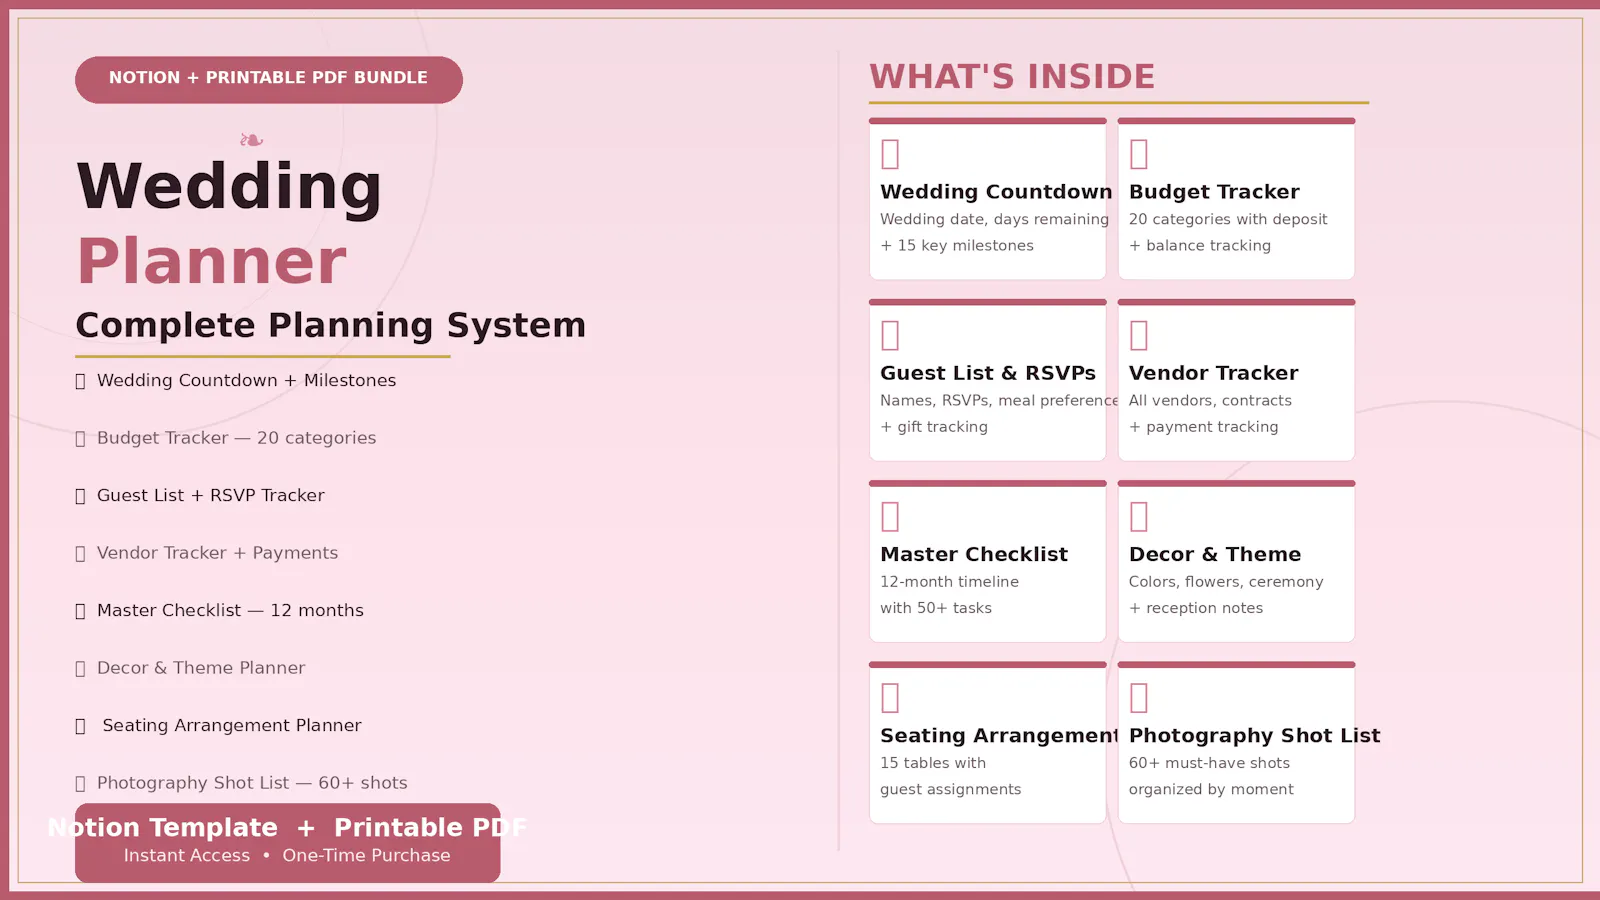The height and width of the screenshot is (900, 1600).
Task: Click the 'guest assignments' text
Action: pyautogui.click(x=951, y=790)
